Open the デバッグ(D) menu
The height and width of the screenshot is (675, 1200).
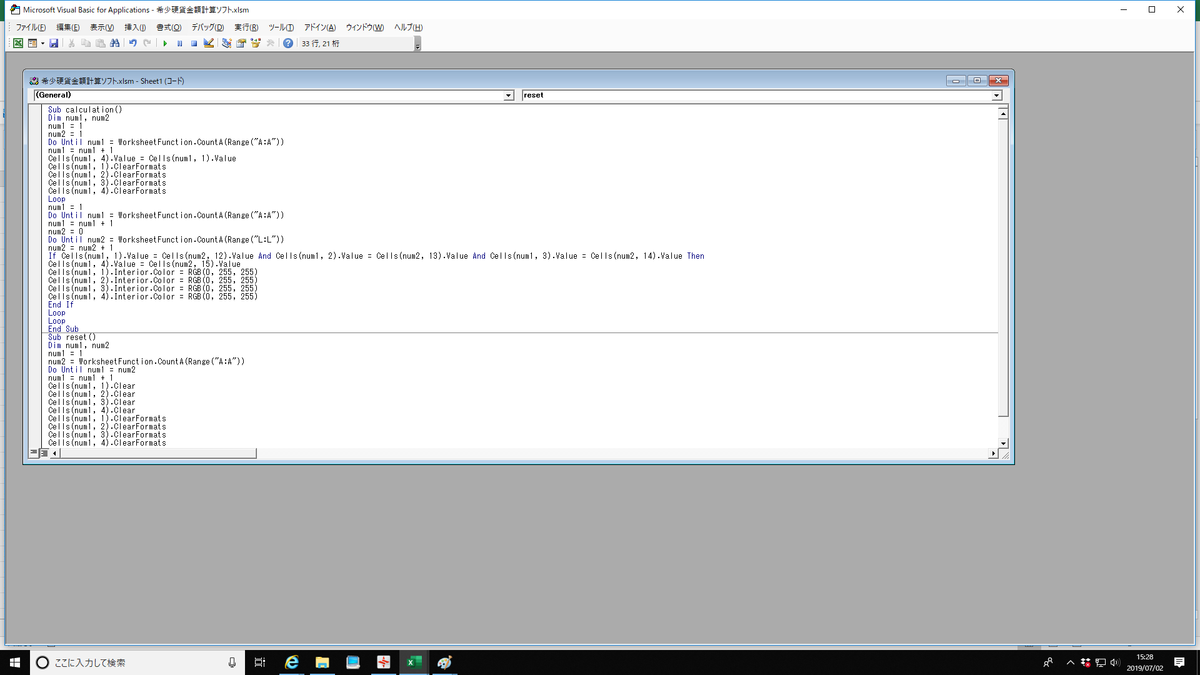[210, 27]
